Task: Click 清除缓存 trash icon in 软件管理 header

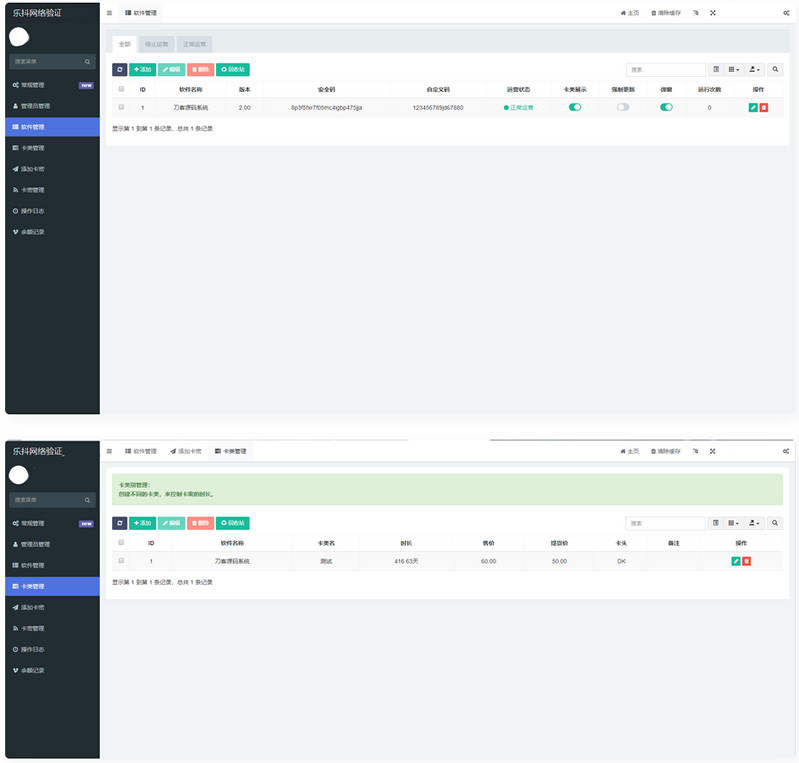Action: (653, 13)
